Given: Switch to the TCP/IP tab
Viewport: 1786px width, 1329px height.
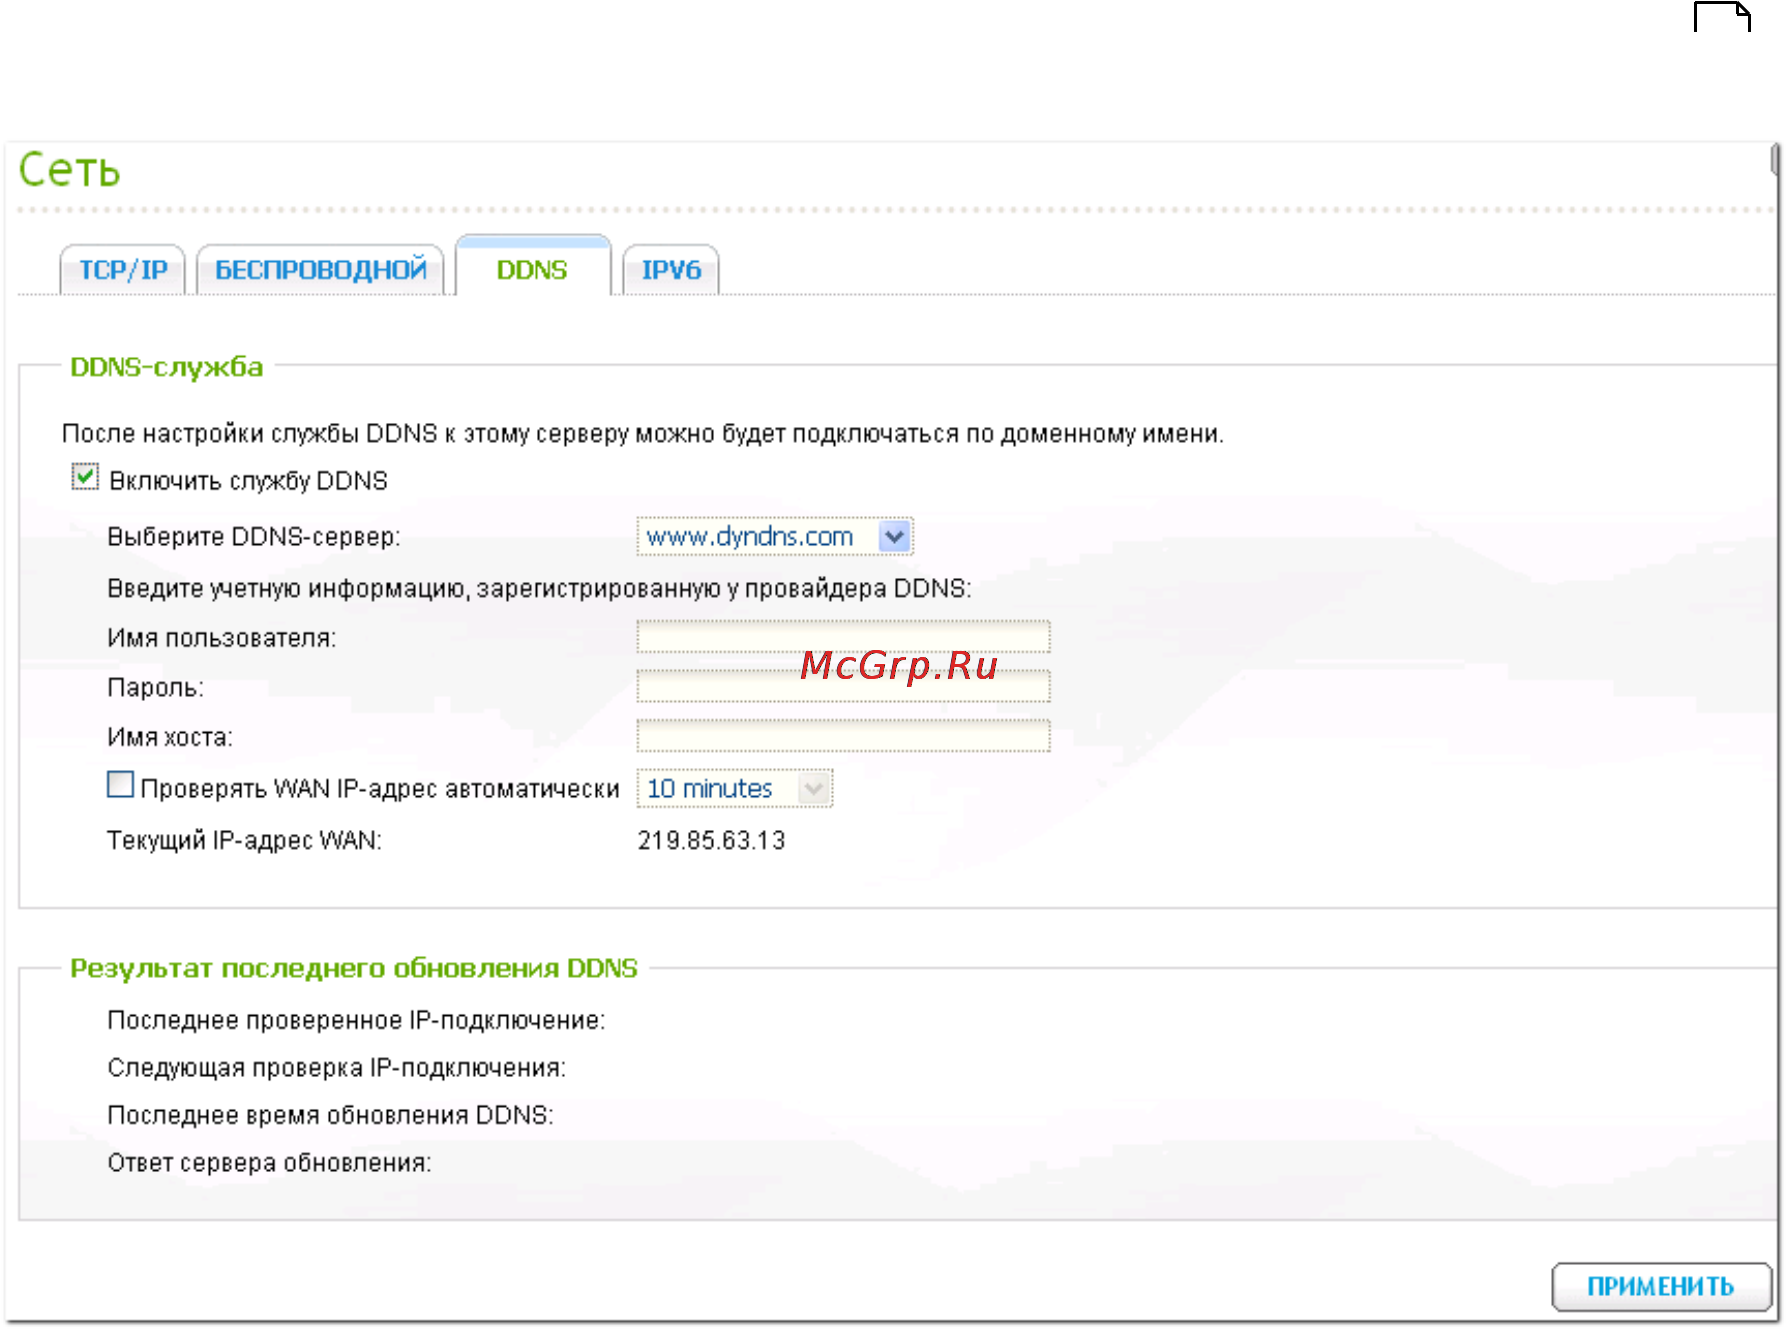Looking at the screenshot, I should (123, 270).
